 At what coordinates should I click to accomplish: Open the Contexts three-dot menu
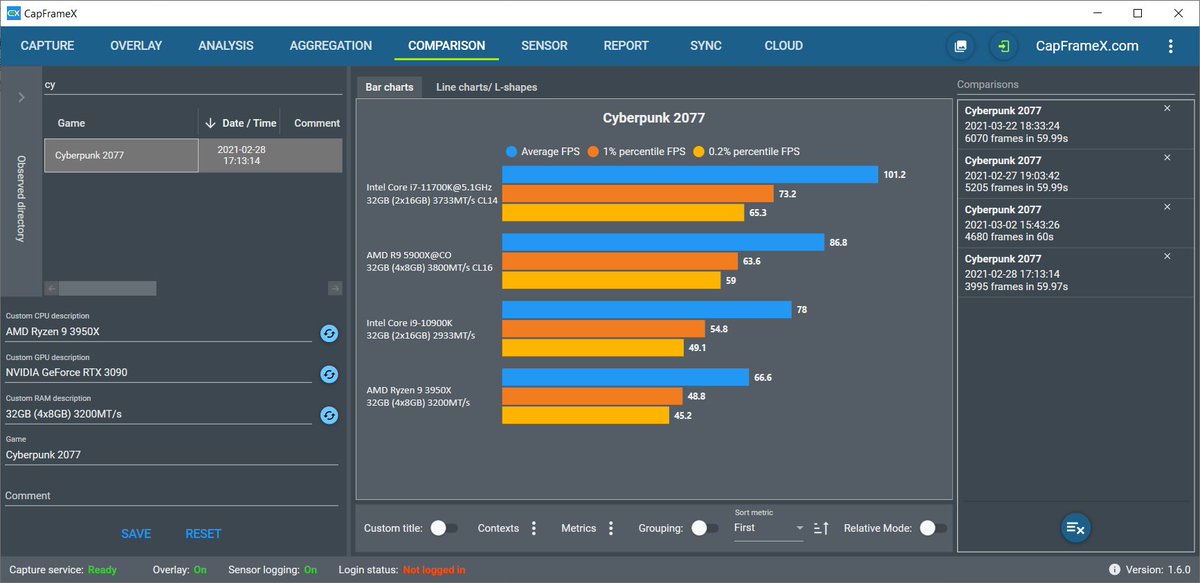point(534,528)
